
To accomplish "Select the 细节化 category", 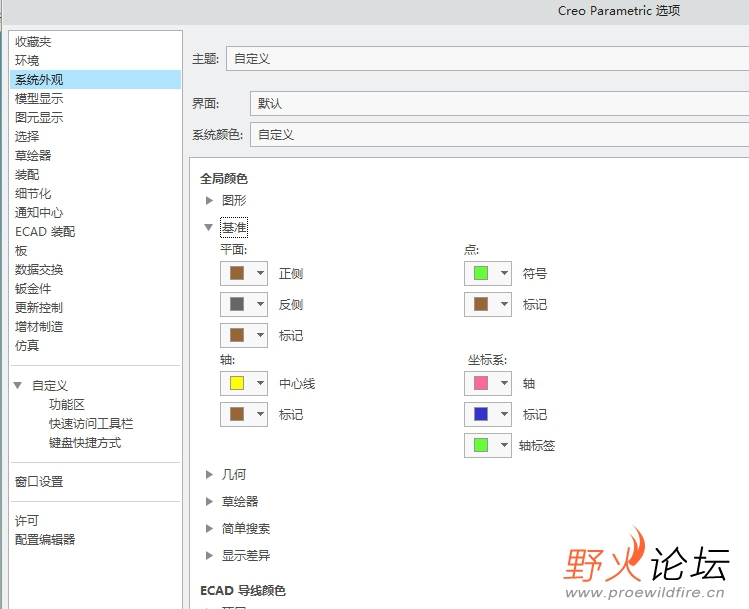I will tap(32, 193).
